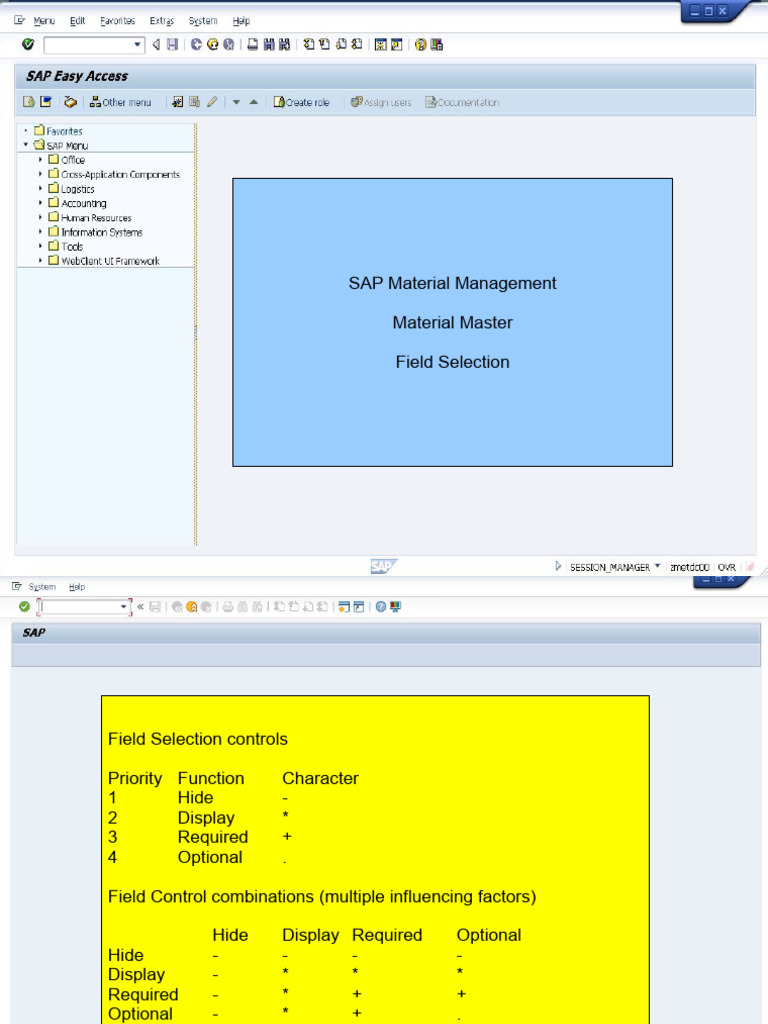Open the Edit menu
Image resolution: width=768 pixels, height=1024 pixels.
pyautogui.click(x=78, y=21)
